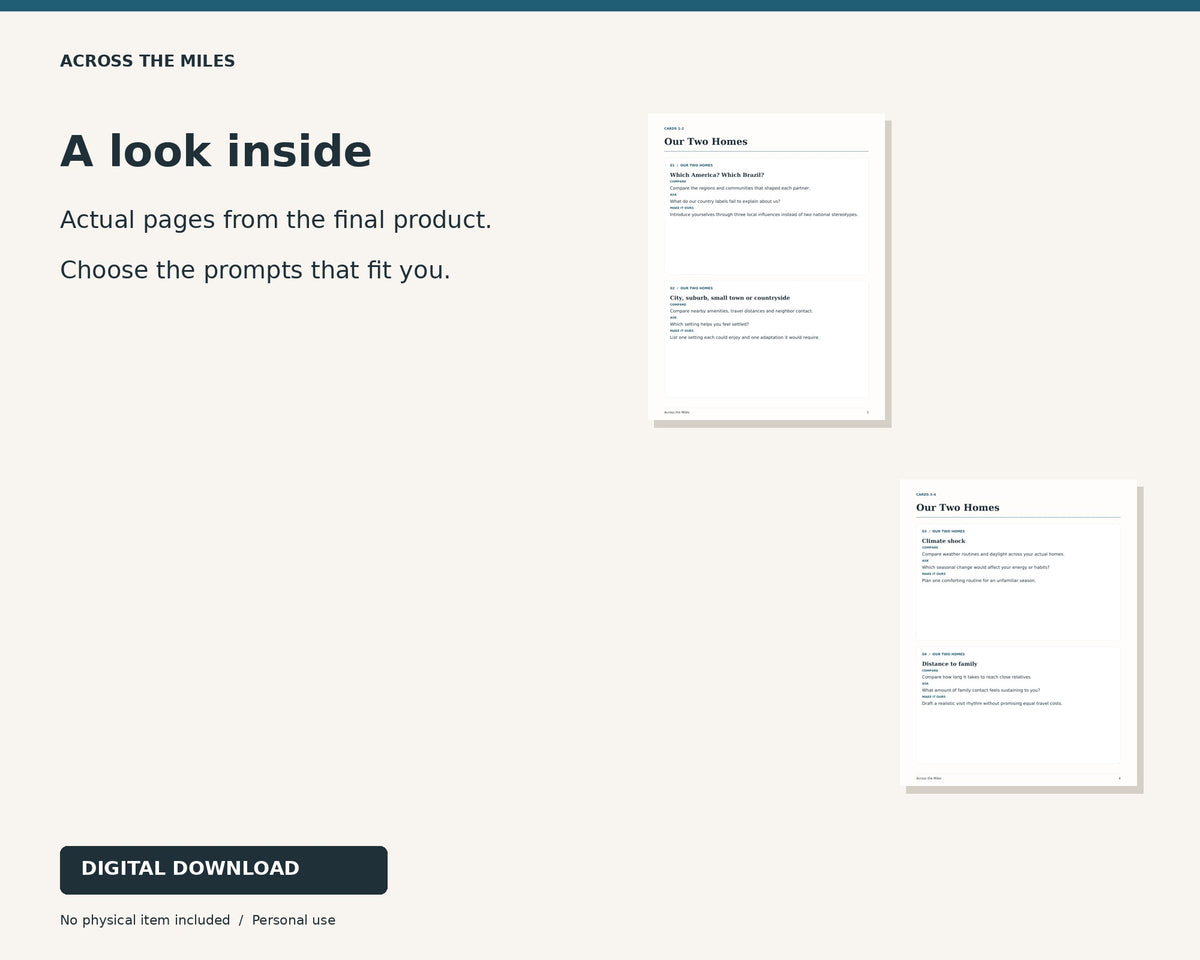
Task: Click the page number 4 footer
Action: 1119,778
